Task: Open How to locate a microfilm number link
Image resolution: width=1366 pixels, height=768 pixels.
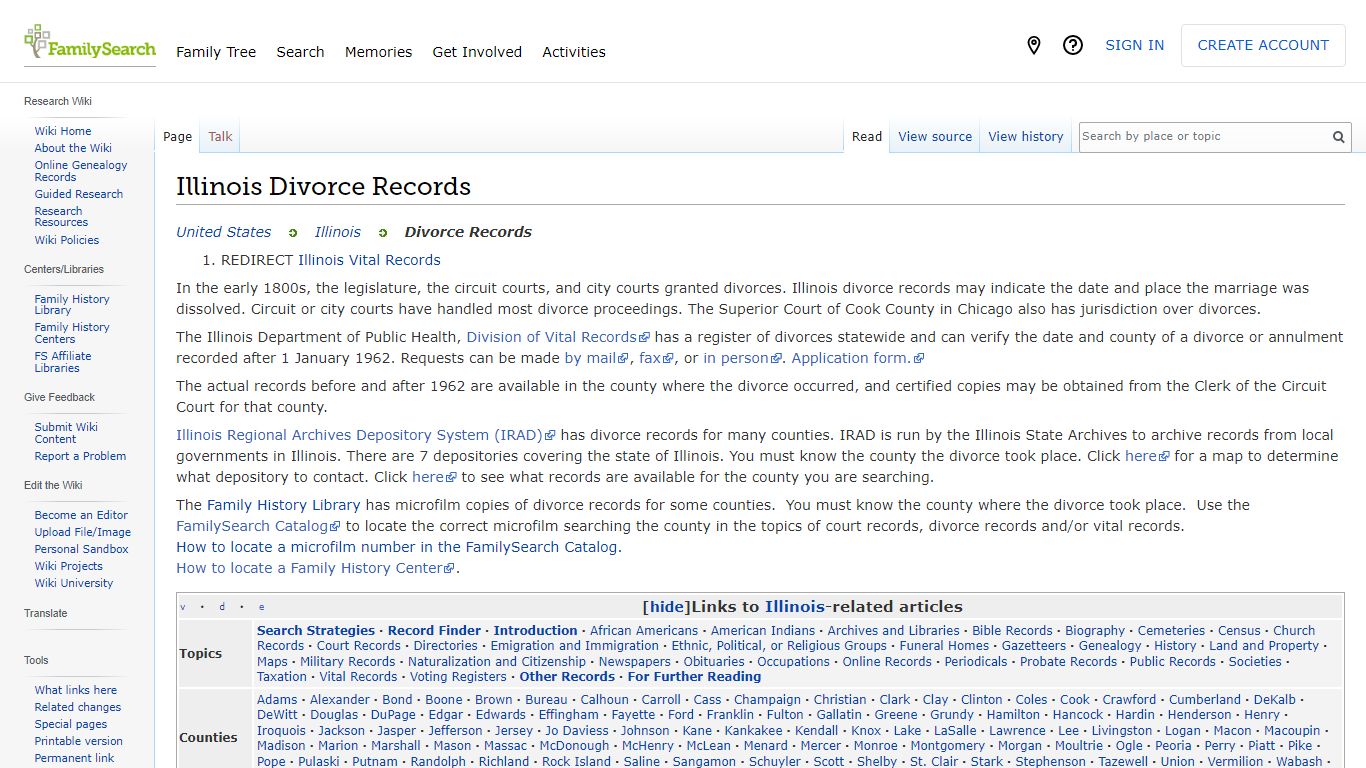Action: tap(397, 547)
